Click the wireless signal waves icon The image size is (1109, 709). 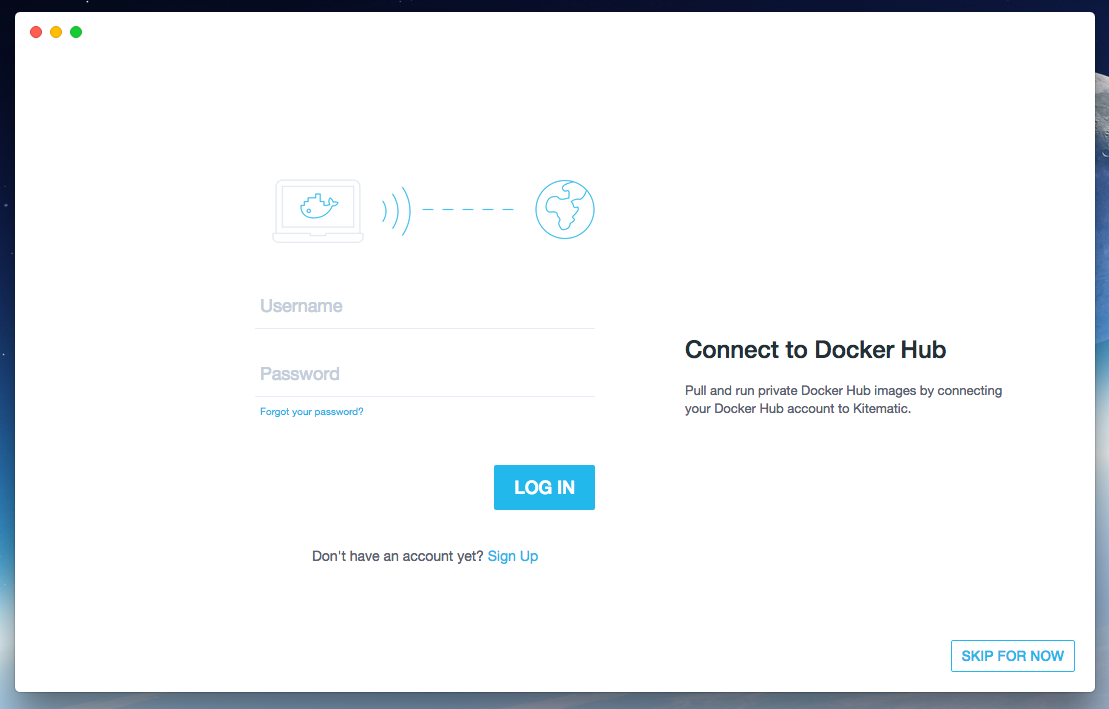(x=396, y=211)
